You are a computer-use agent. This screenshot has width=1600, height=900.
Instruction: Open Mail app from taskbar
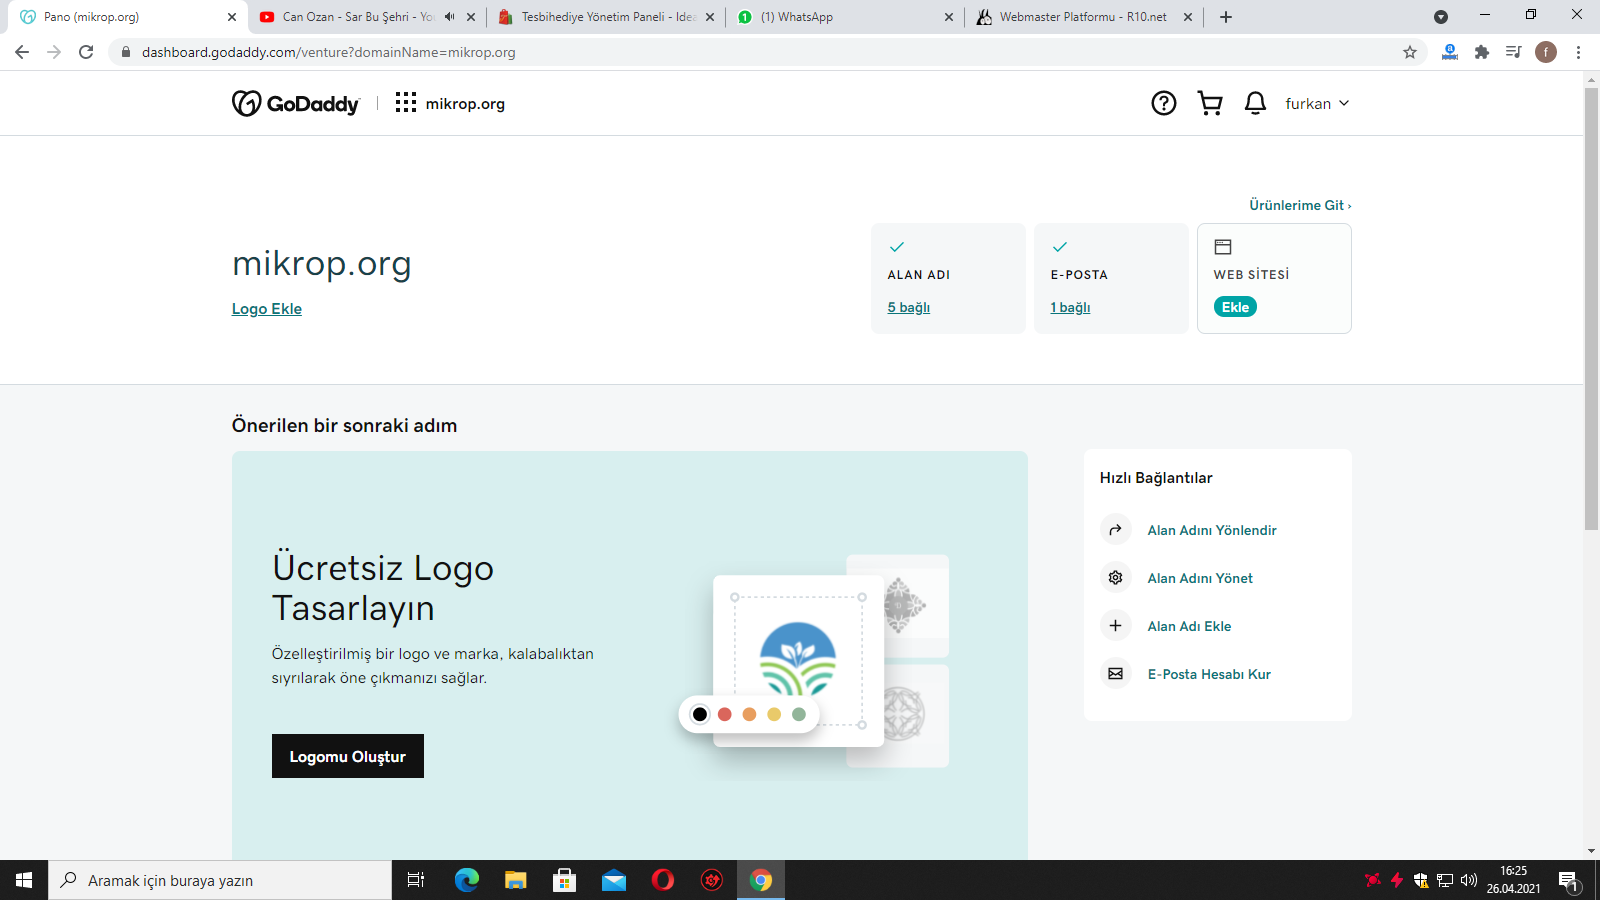614,880
